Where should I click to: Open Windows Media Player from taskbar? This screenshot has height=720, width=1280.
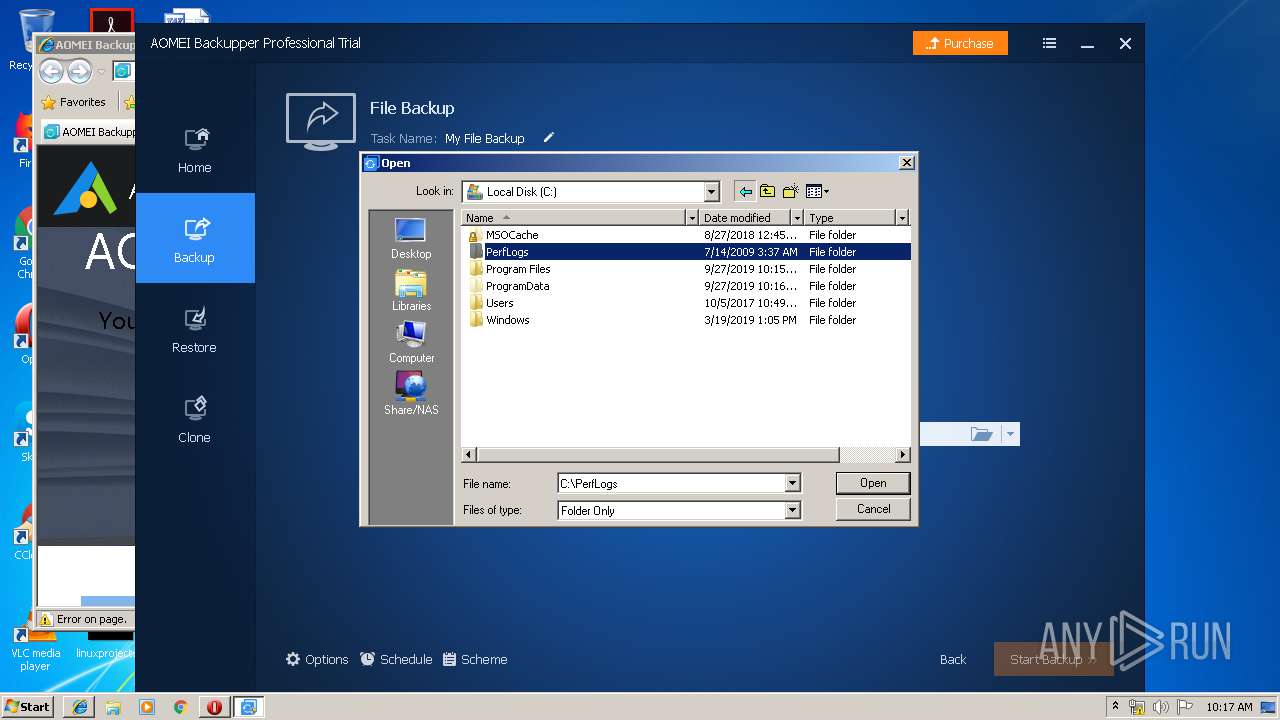147,707
